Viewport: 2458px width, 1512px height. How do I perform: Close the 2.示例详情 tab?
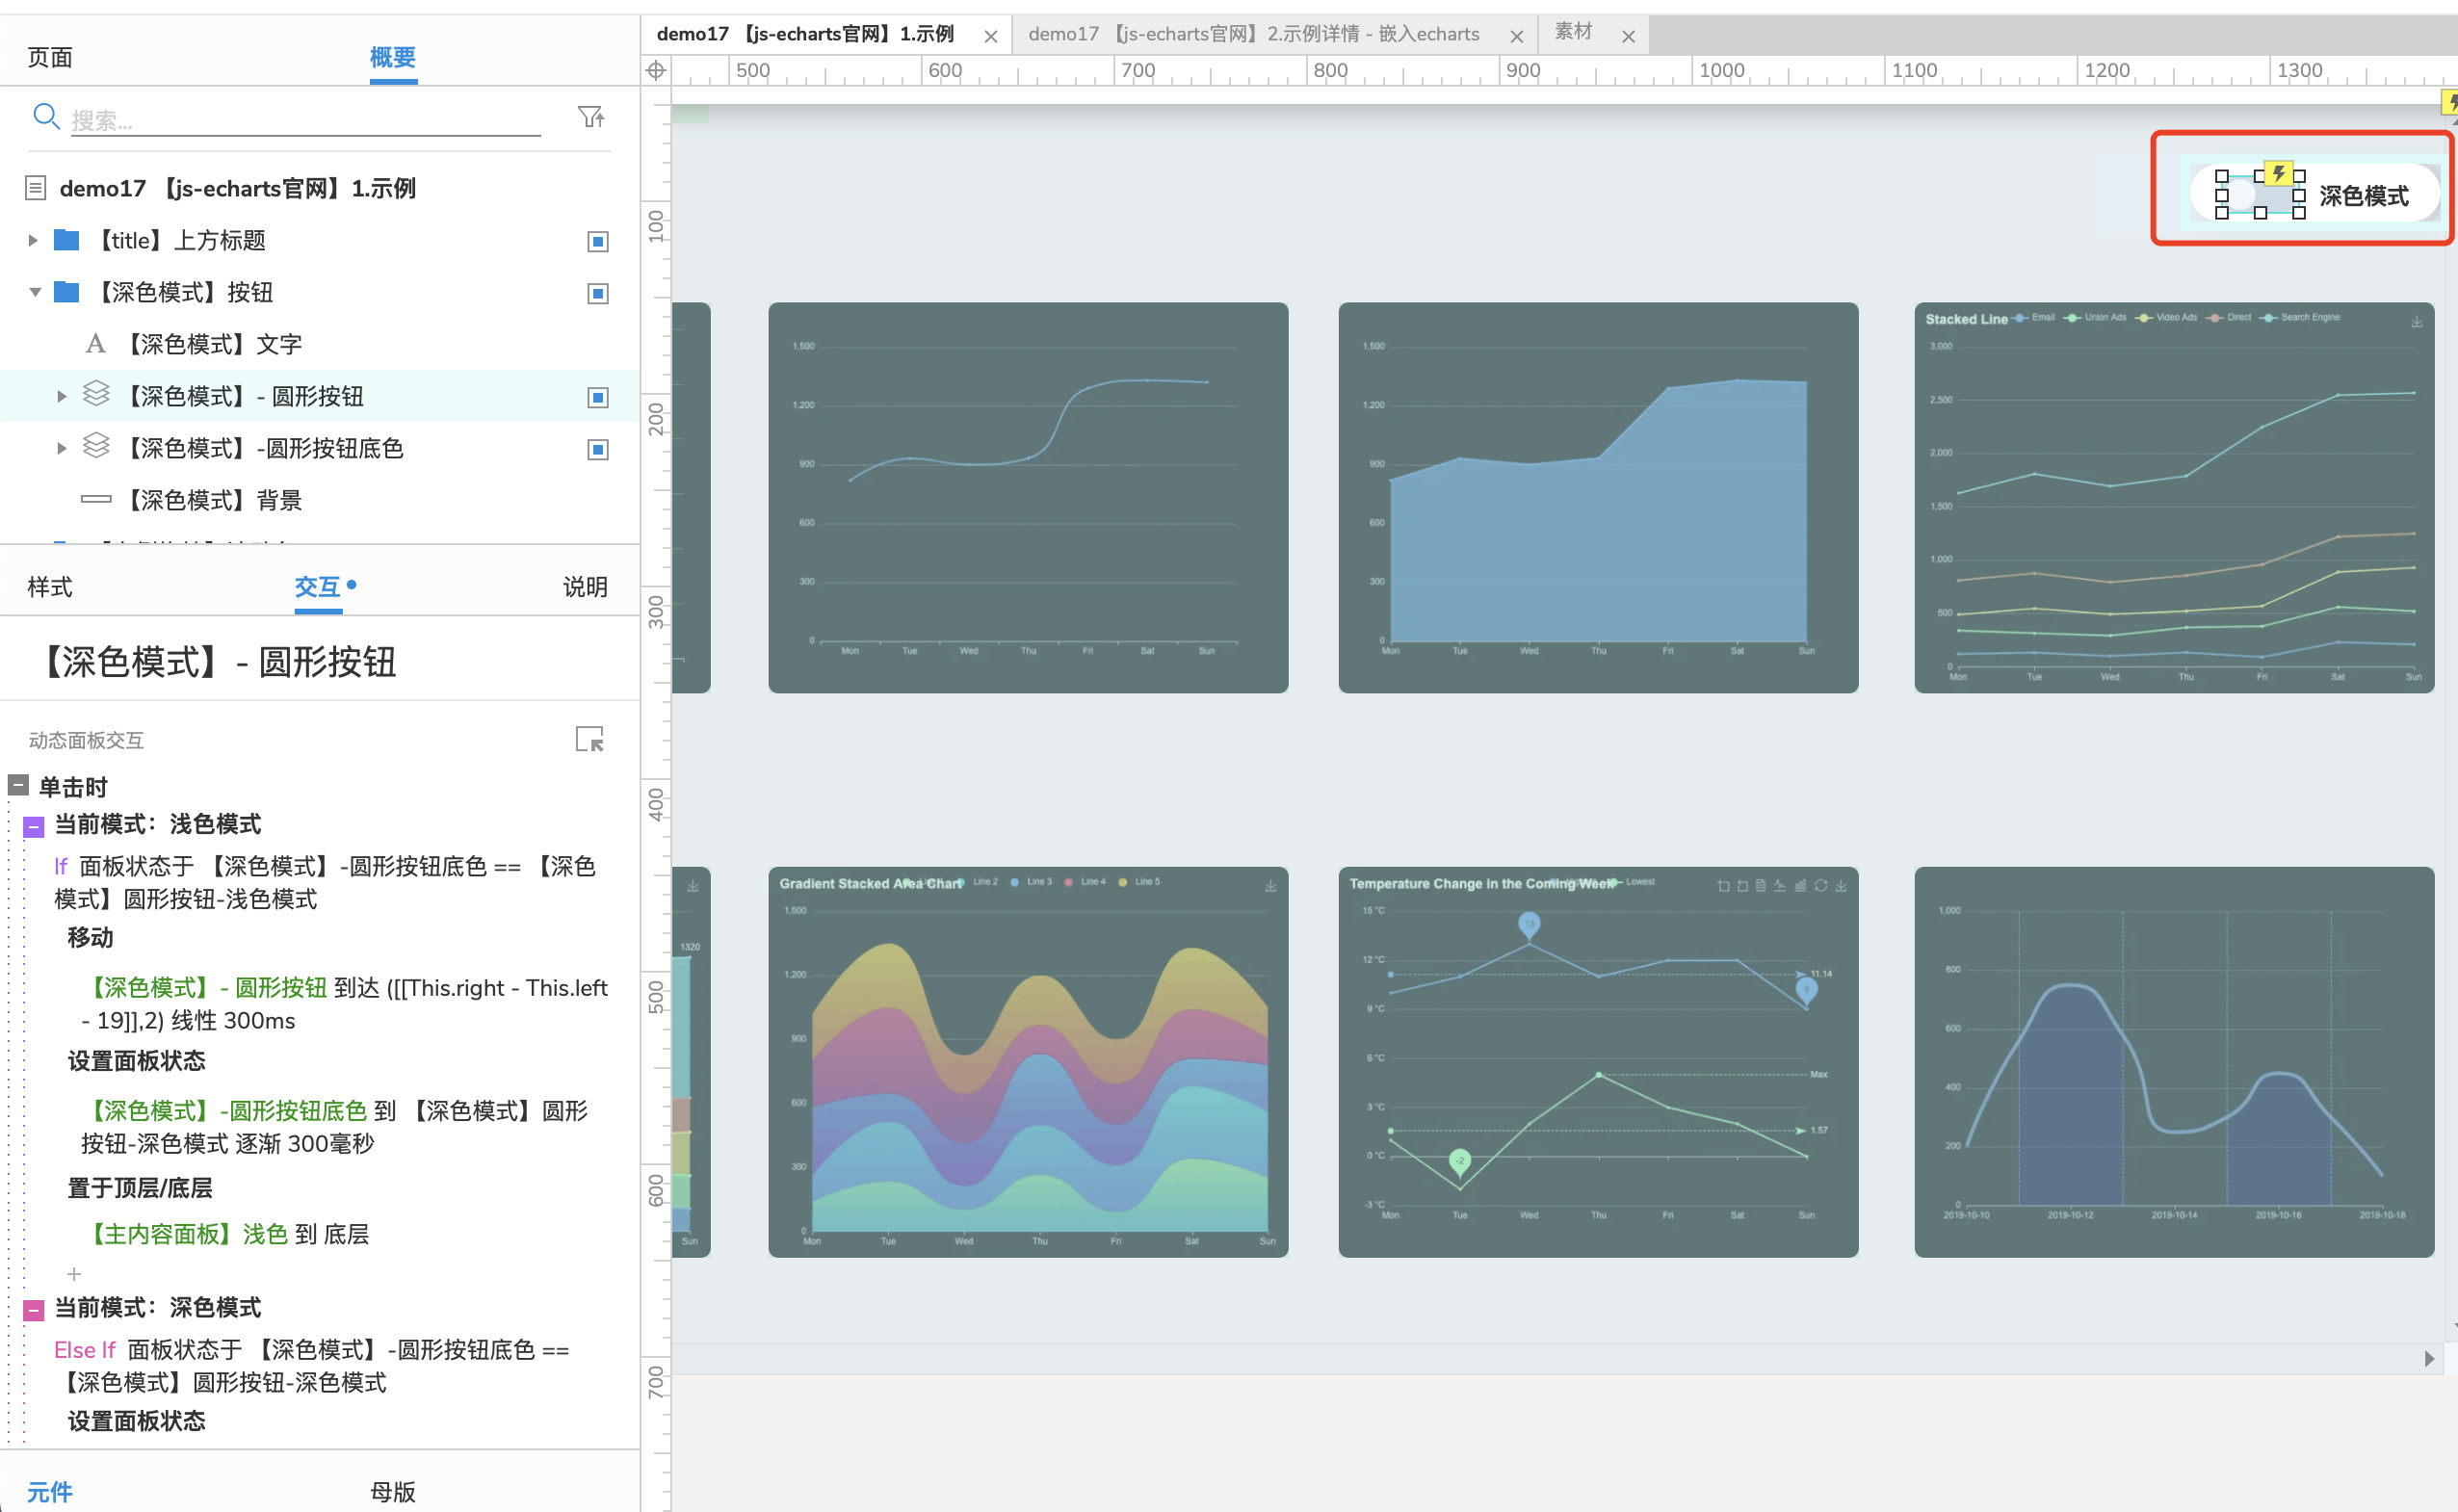pyautogui.click(x=1516, y=37)
